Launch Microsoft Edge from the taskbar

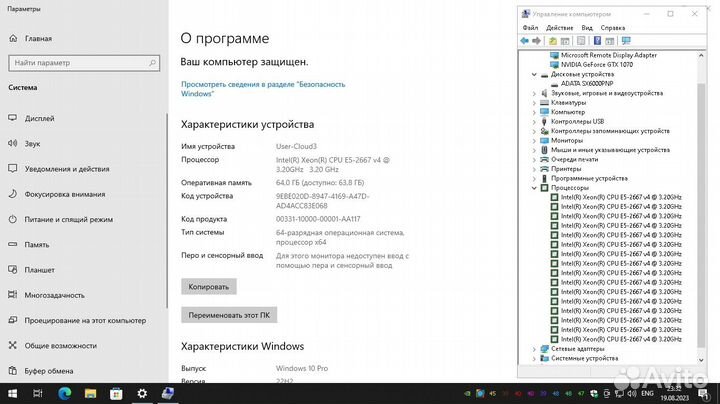(x=65, y=393)
